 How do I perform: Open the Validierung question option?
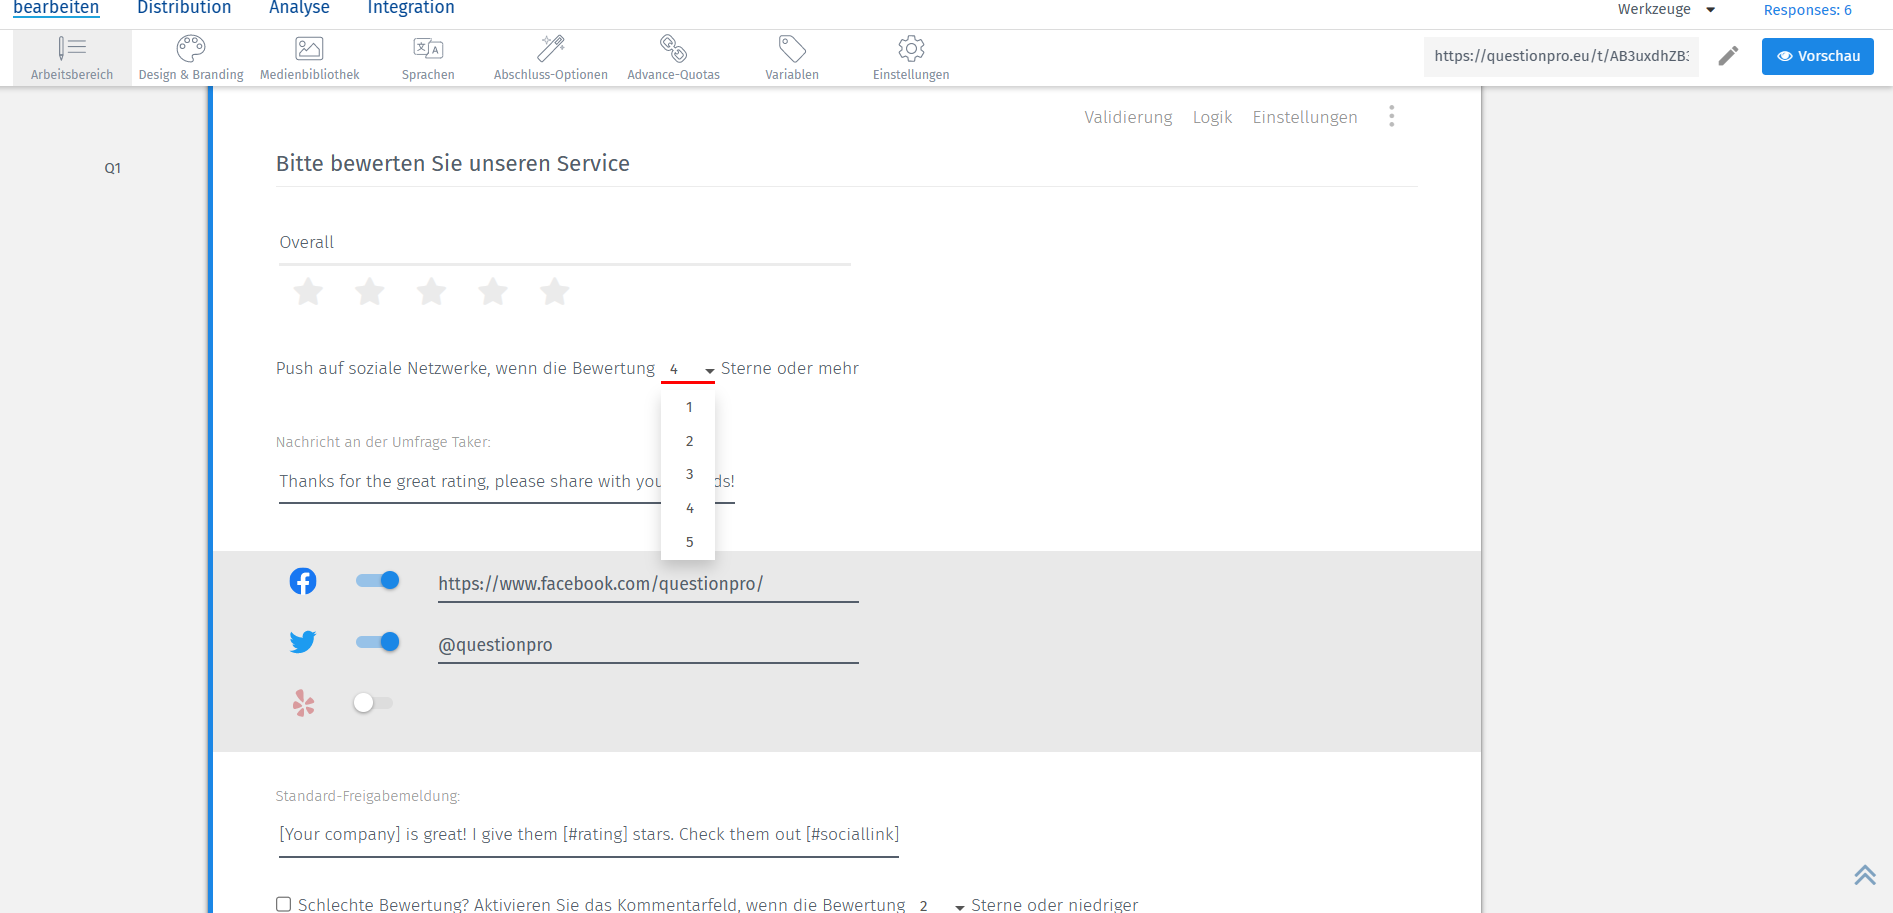click(x=1128, y=117)
